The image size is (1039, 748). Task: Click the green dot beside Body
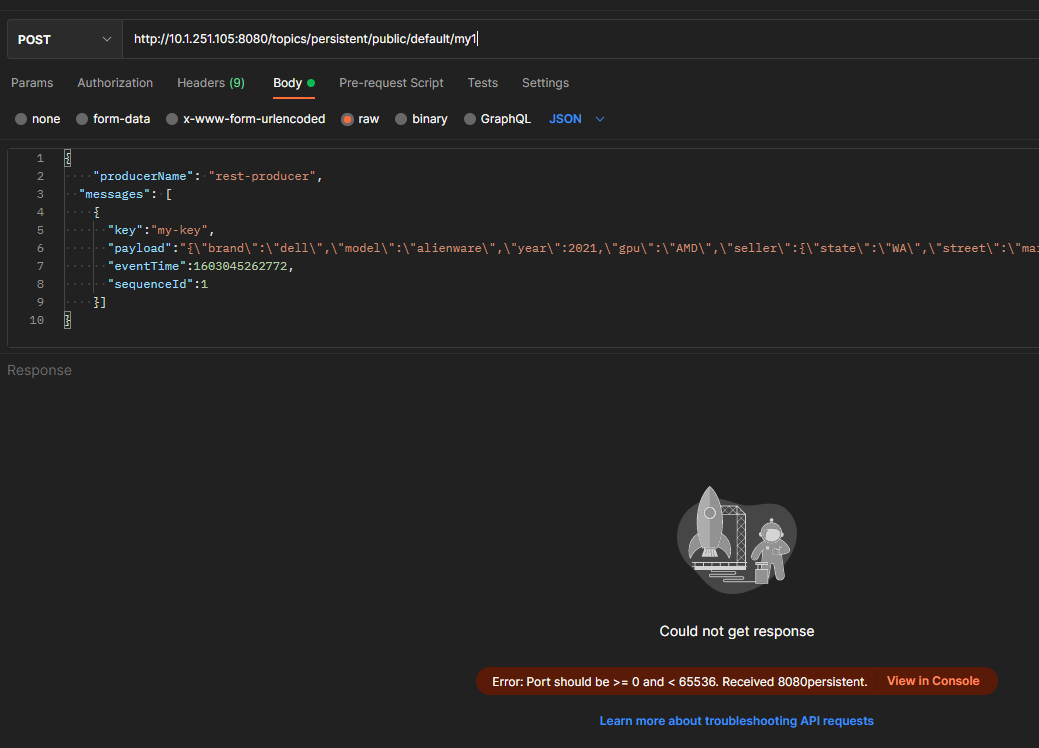(x=311, y=83)
